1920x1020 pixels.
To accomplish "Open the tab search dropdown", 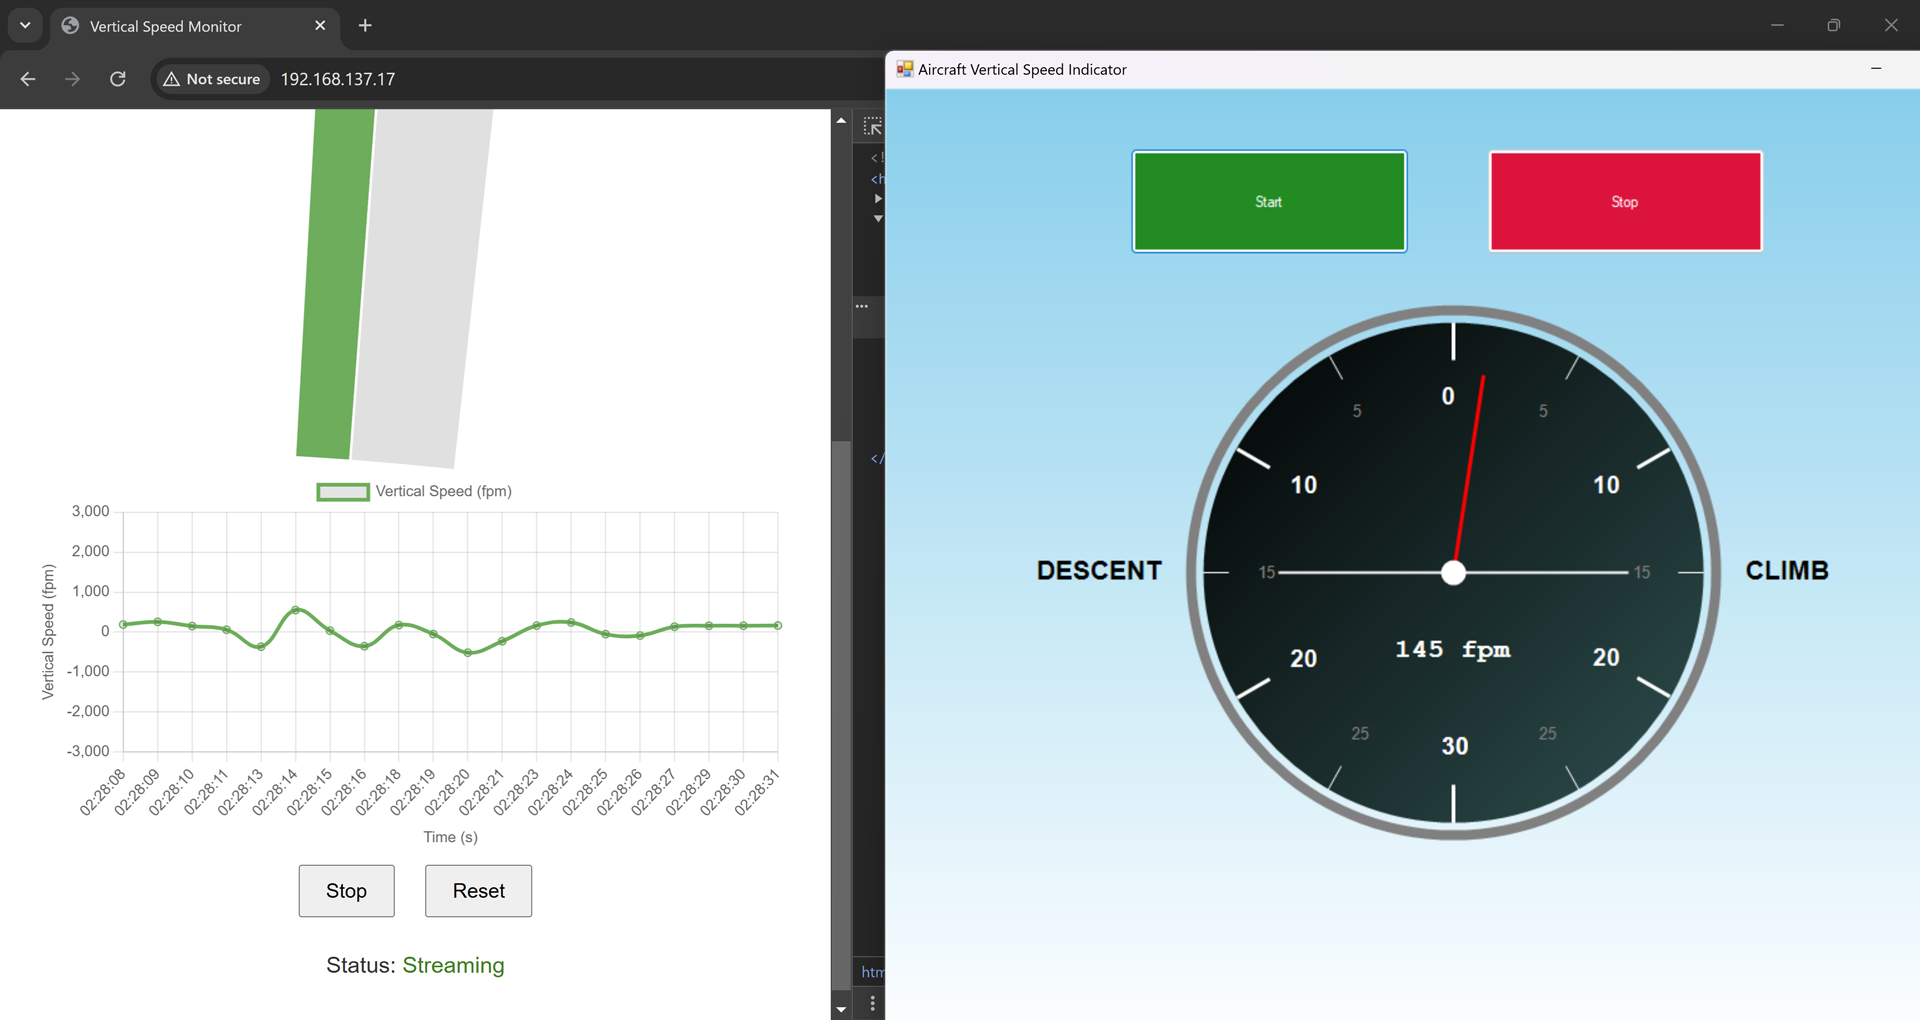I will click(25, 26).
